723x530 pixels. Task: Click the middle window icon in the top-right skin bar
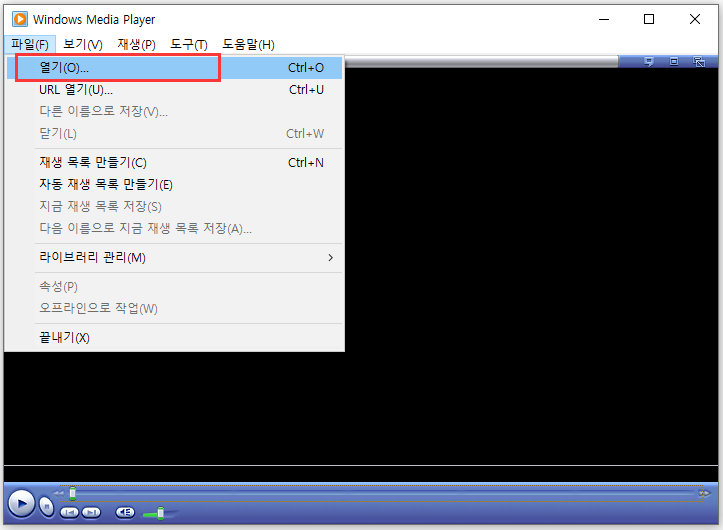coord(674,61)
